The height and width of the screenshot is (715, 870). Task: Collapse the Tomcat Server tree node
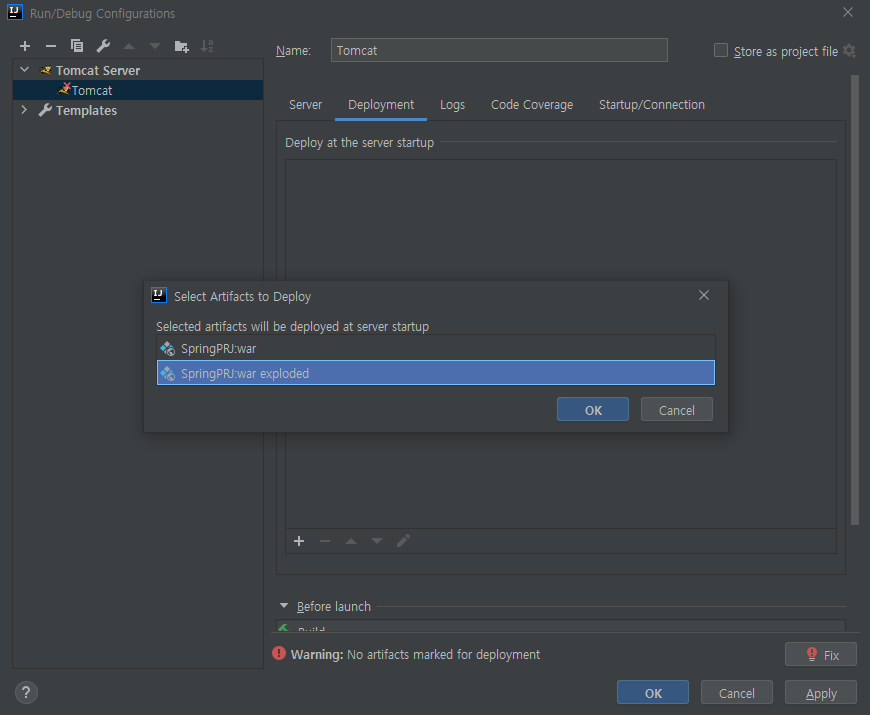(24, 70)
